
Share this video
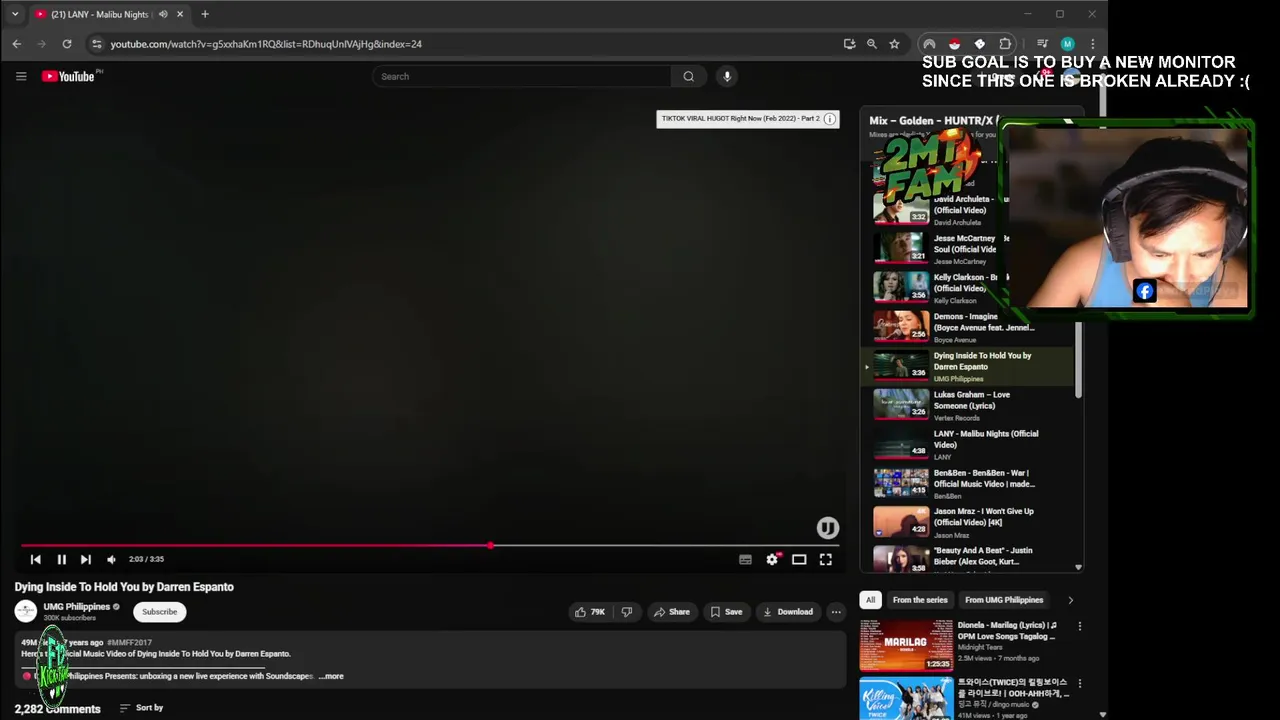tap(672, 612)
